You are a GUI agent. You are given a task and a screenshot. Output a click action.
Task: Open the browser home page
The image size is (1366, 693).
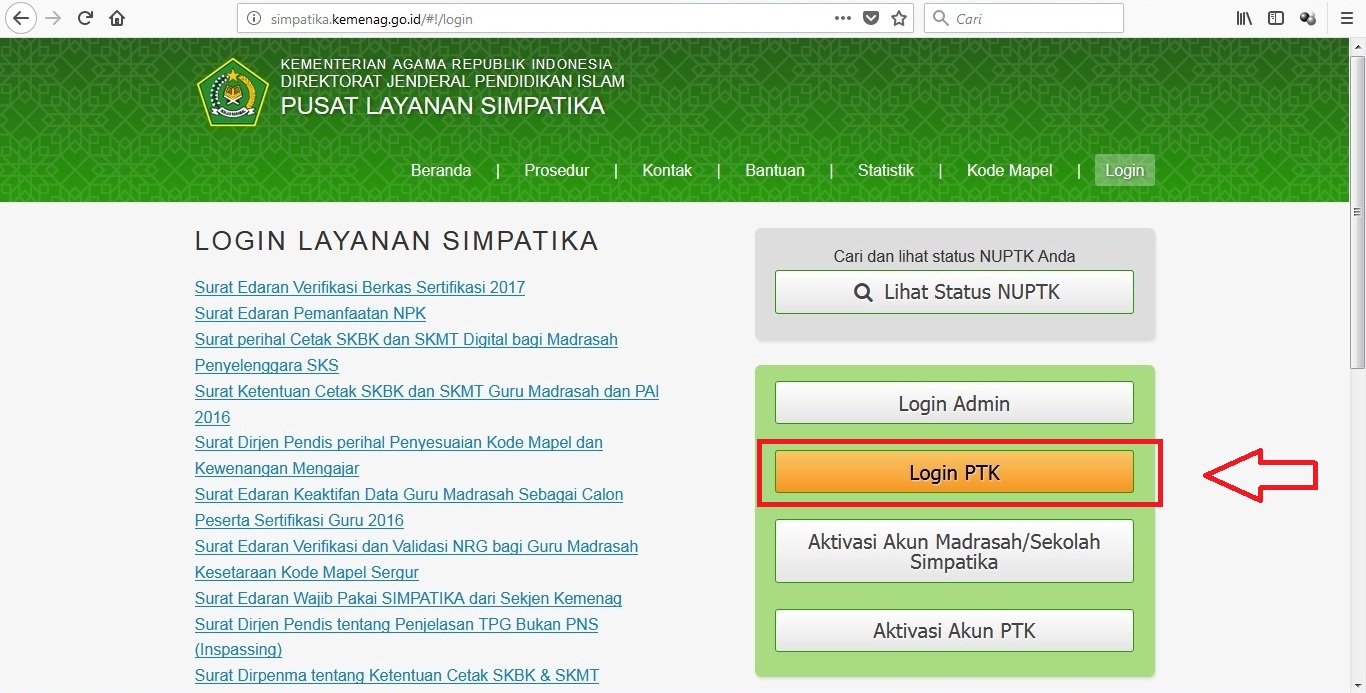click(x=116, y=17)
